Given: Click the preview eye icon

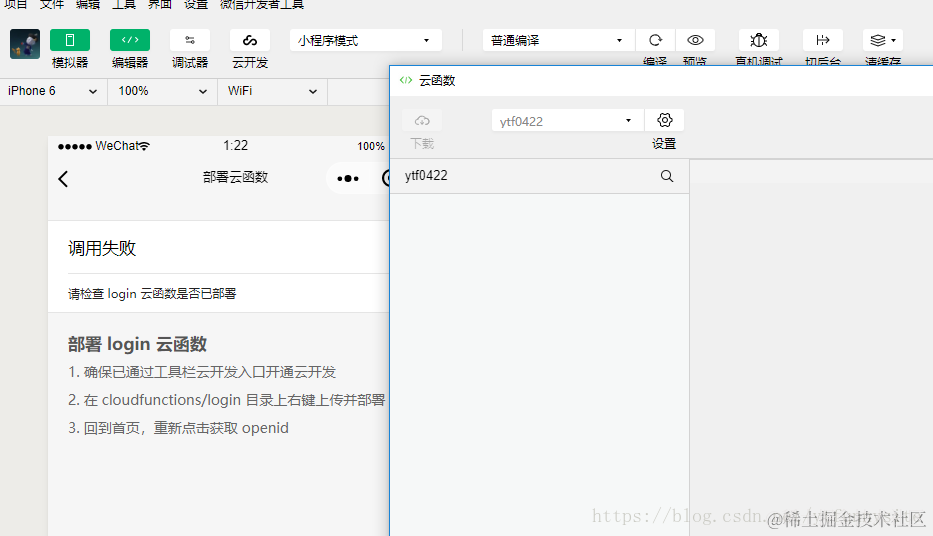Looking at the screenshot, I should point(695,40).
